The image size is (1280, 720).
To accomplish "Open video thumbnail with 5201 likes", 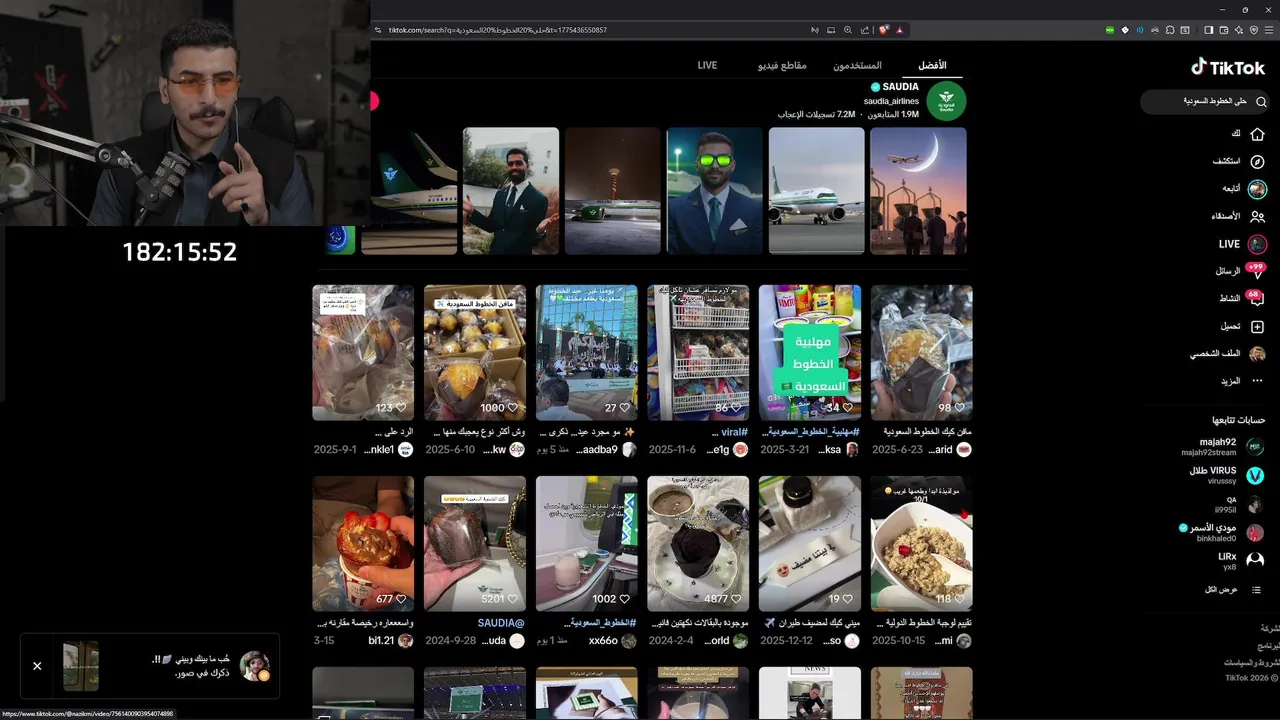I will coord(475,543).
